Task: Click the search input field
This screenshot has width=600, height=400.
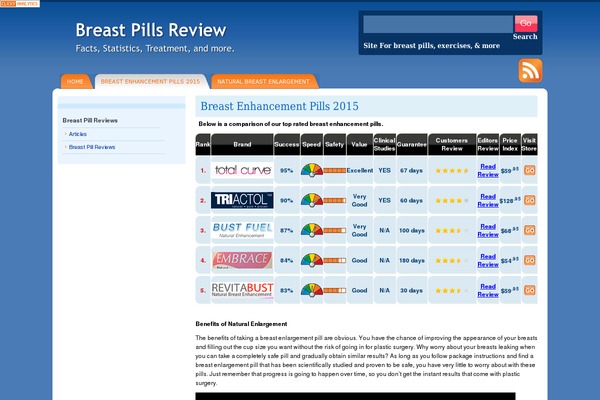Action: coord(438,24)
